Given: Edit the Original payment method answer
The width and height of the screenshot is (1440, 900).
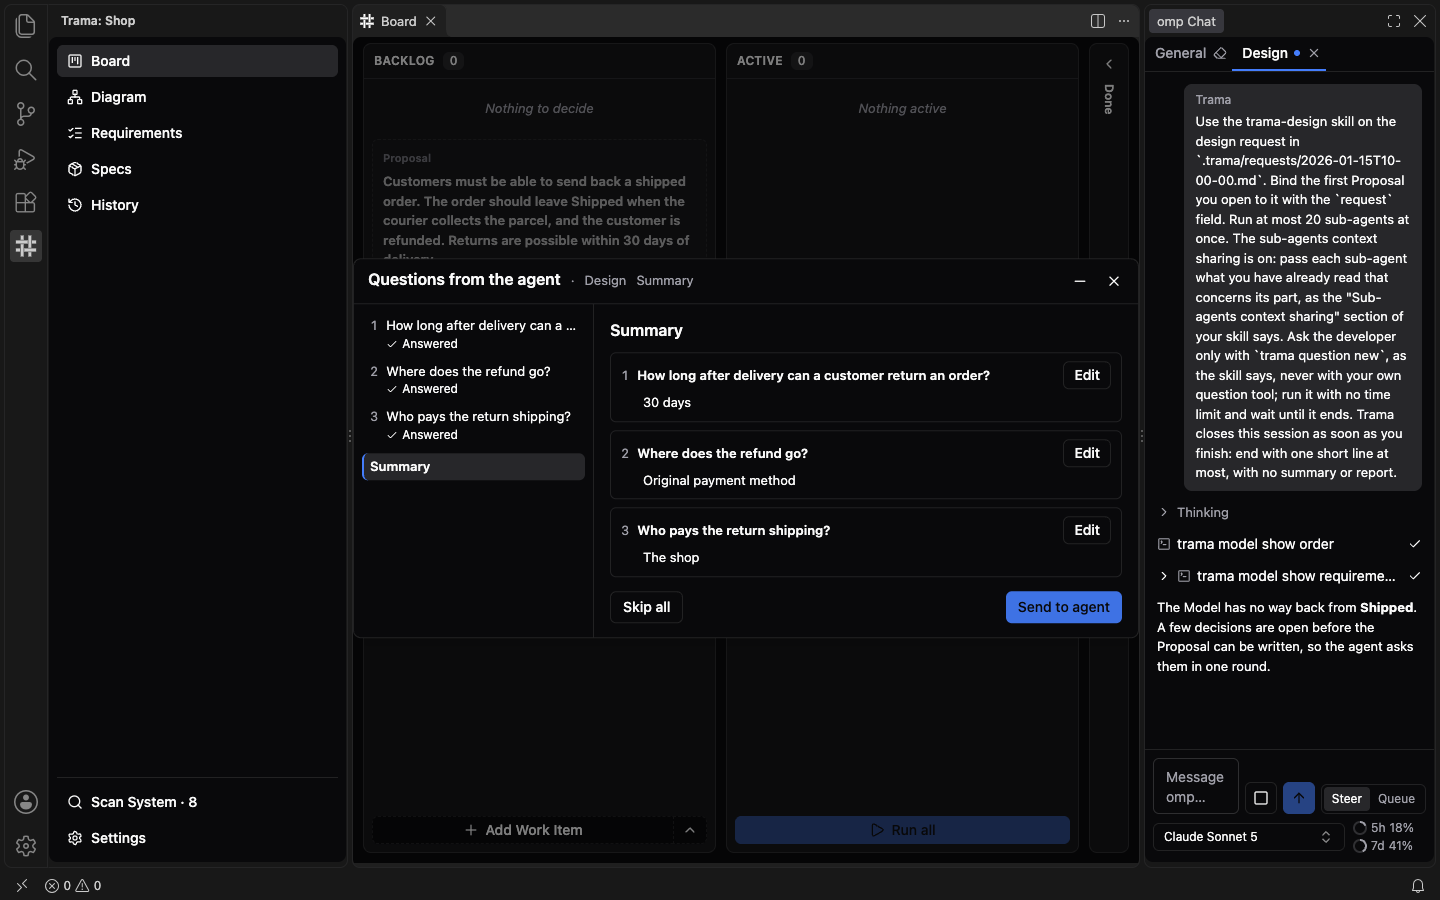Looking at the screenshot, I should pos(1087,453).
